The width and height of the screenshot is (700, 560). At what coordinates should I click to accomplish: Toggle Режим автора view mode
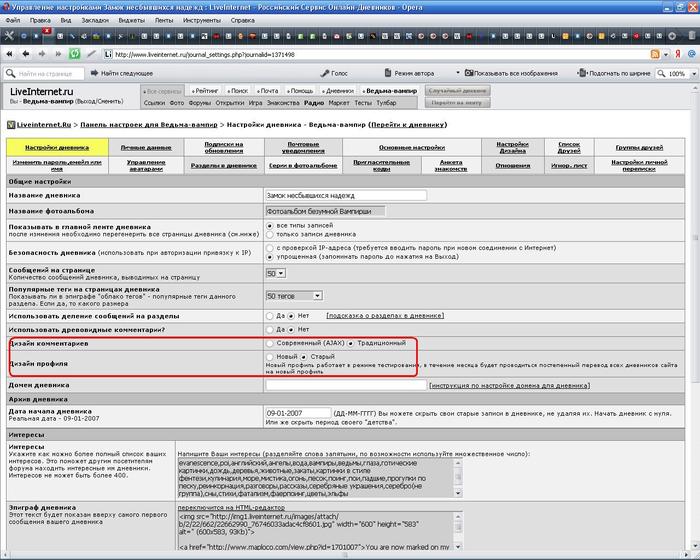(409, 73)
